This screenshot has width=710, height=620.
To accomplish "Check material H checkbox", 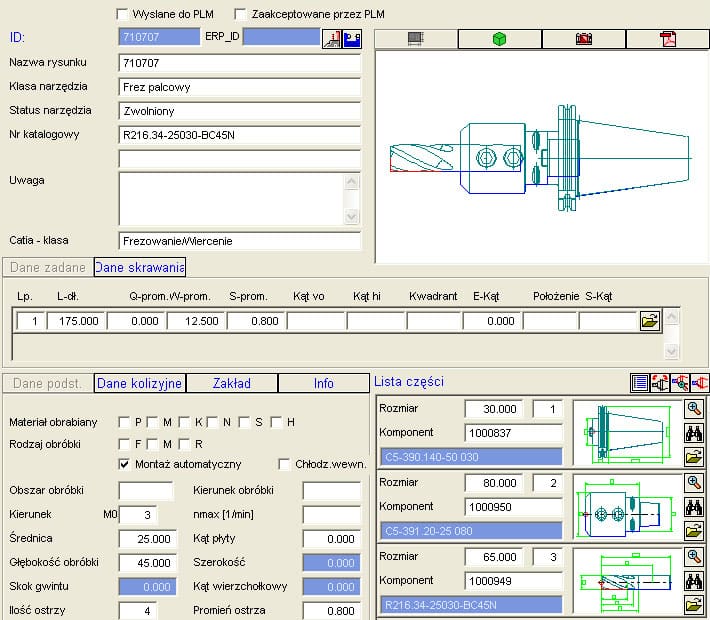I will tap(276, 422).
